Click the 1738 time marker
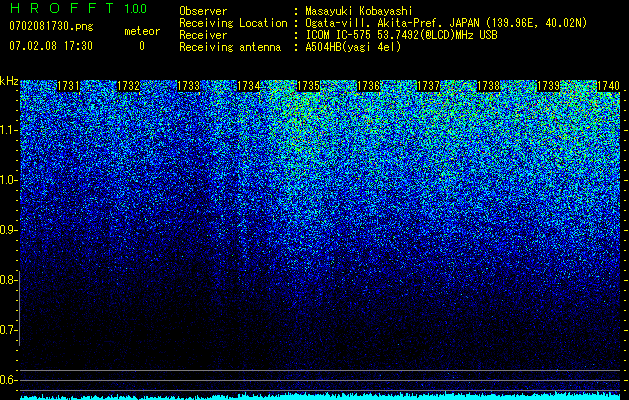629x400 pixels. pyautogui.click(x=489, y=86)
